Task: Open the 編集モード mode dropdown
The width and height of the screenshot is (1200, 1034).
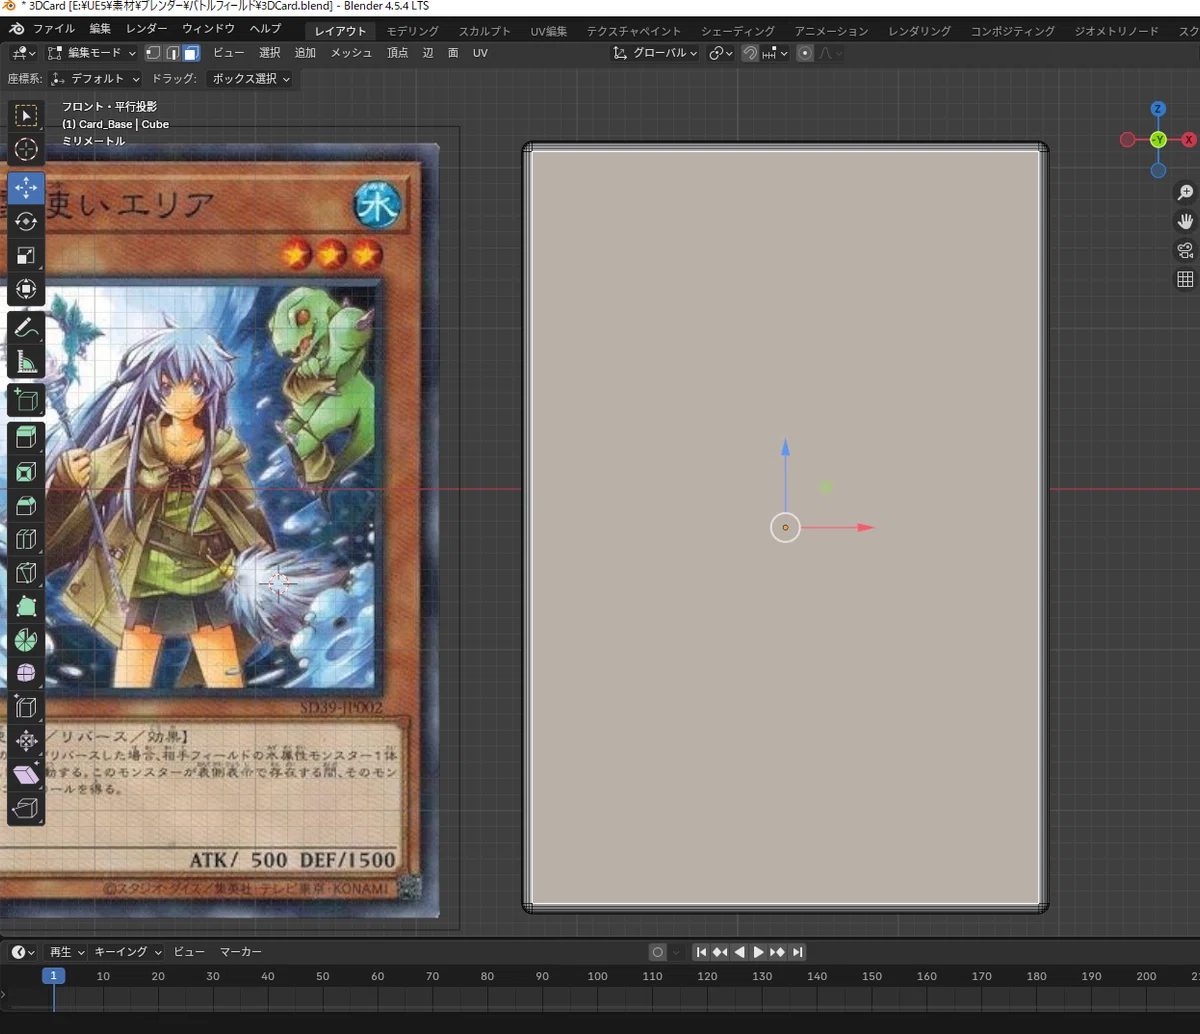Action: click(91, 53)
